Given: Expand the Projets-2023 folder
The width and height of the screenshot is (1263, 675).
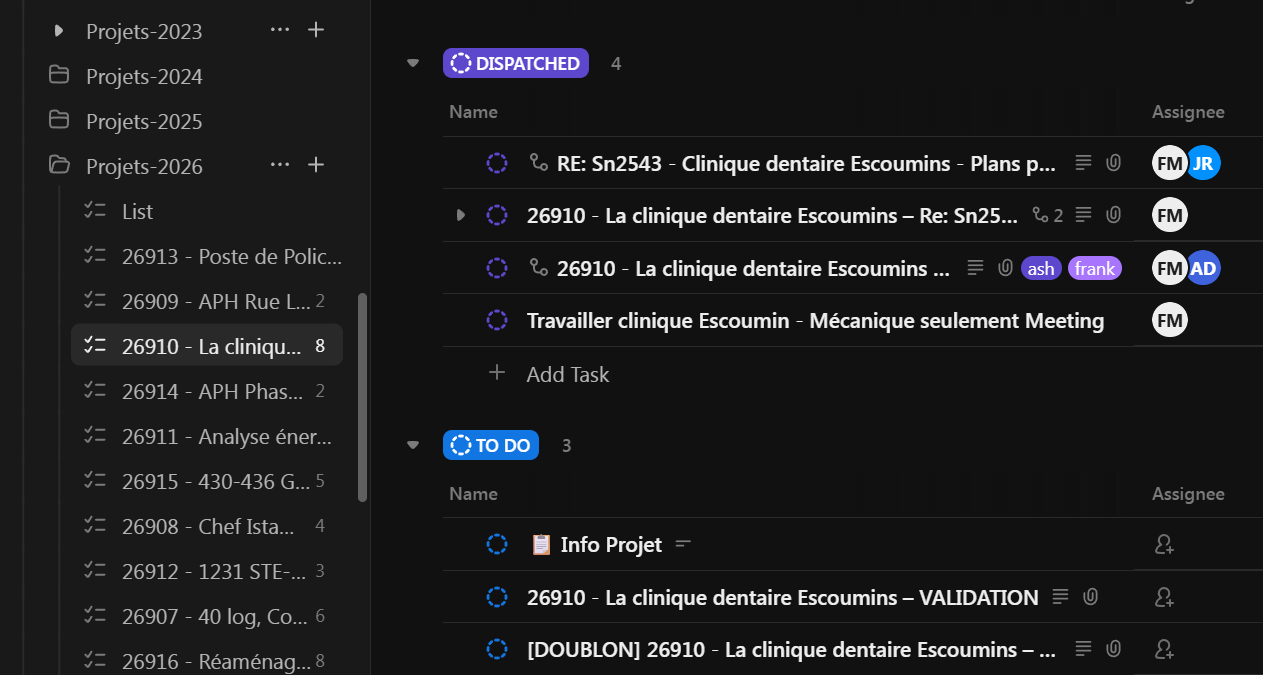Looking at the screenshot, I should (x=59, y=31).
